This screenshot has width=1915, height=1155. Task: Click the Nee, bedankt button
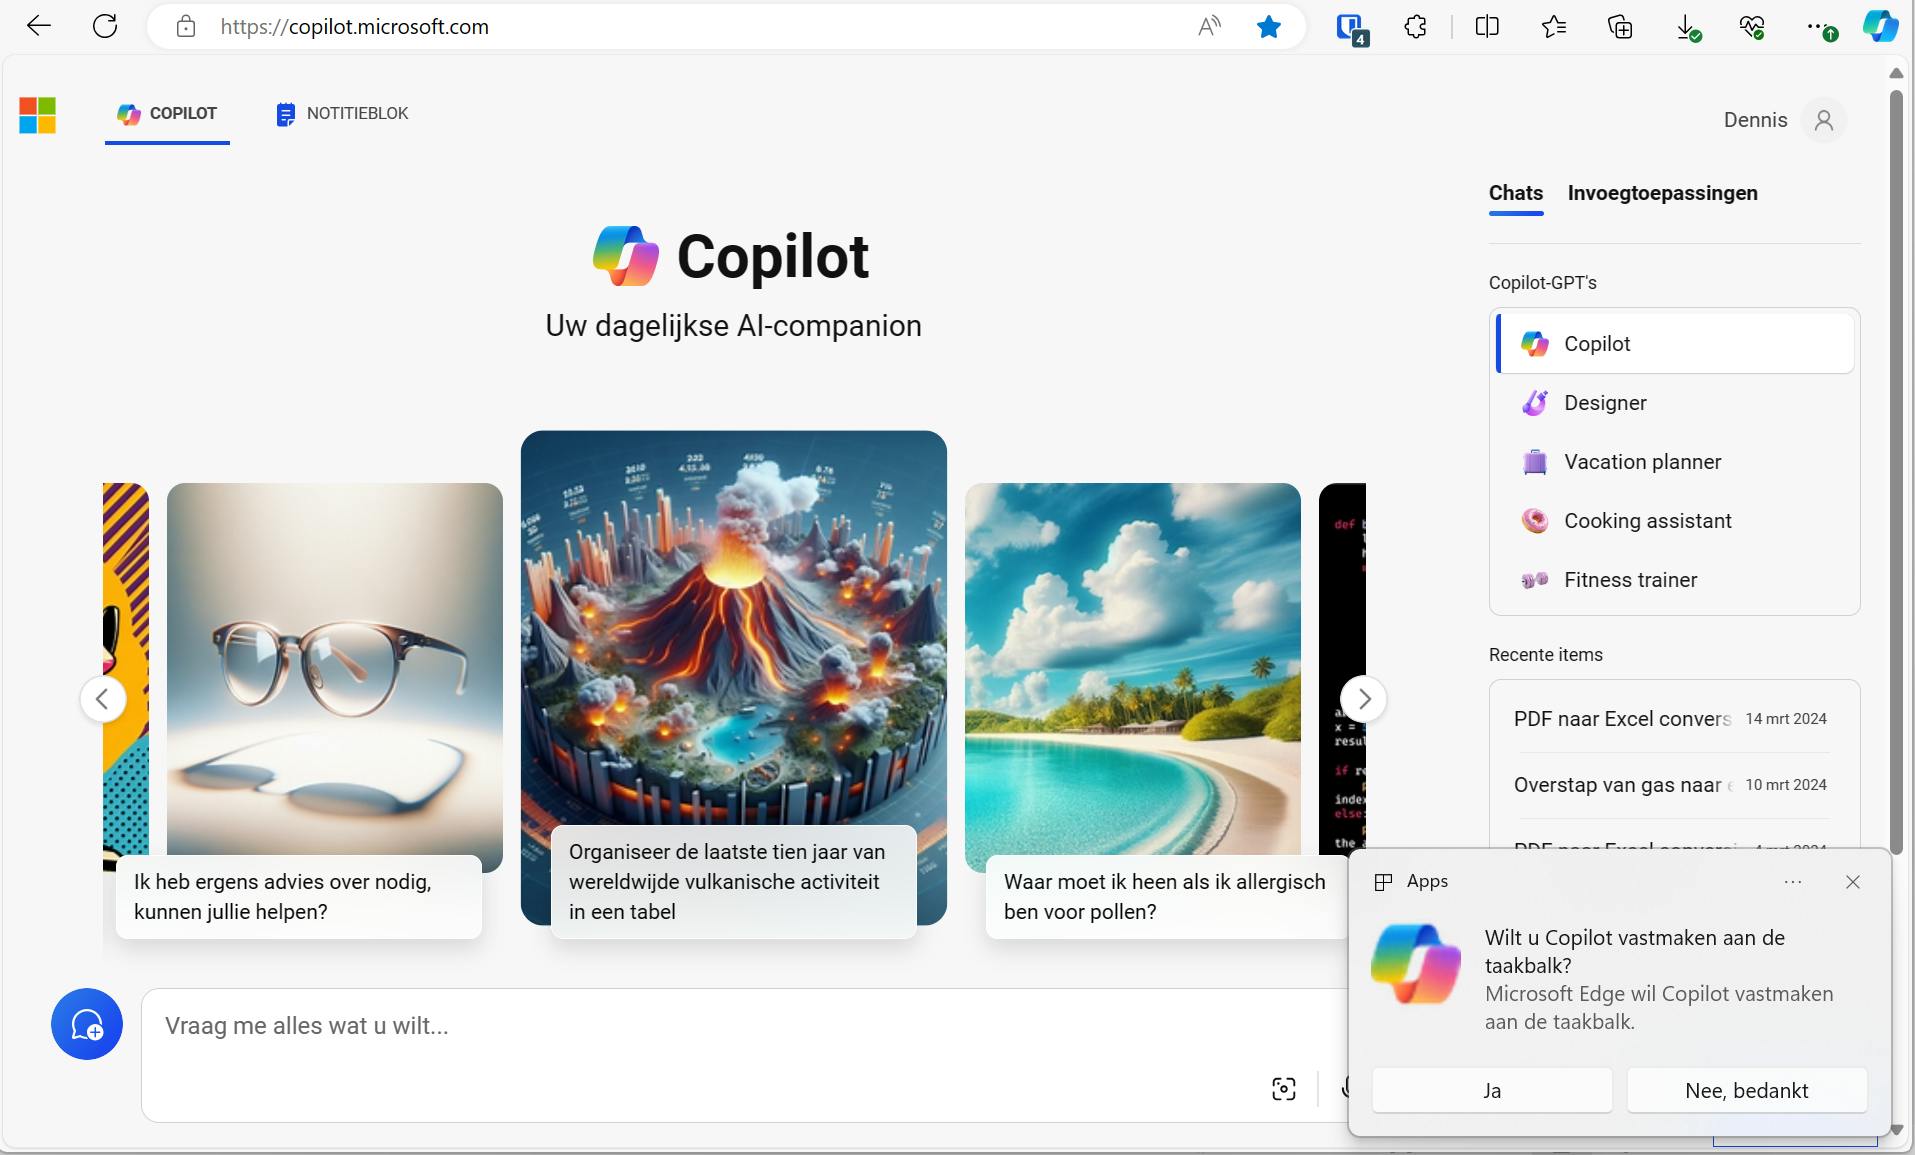[x=1746, y=1090]
